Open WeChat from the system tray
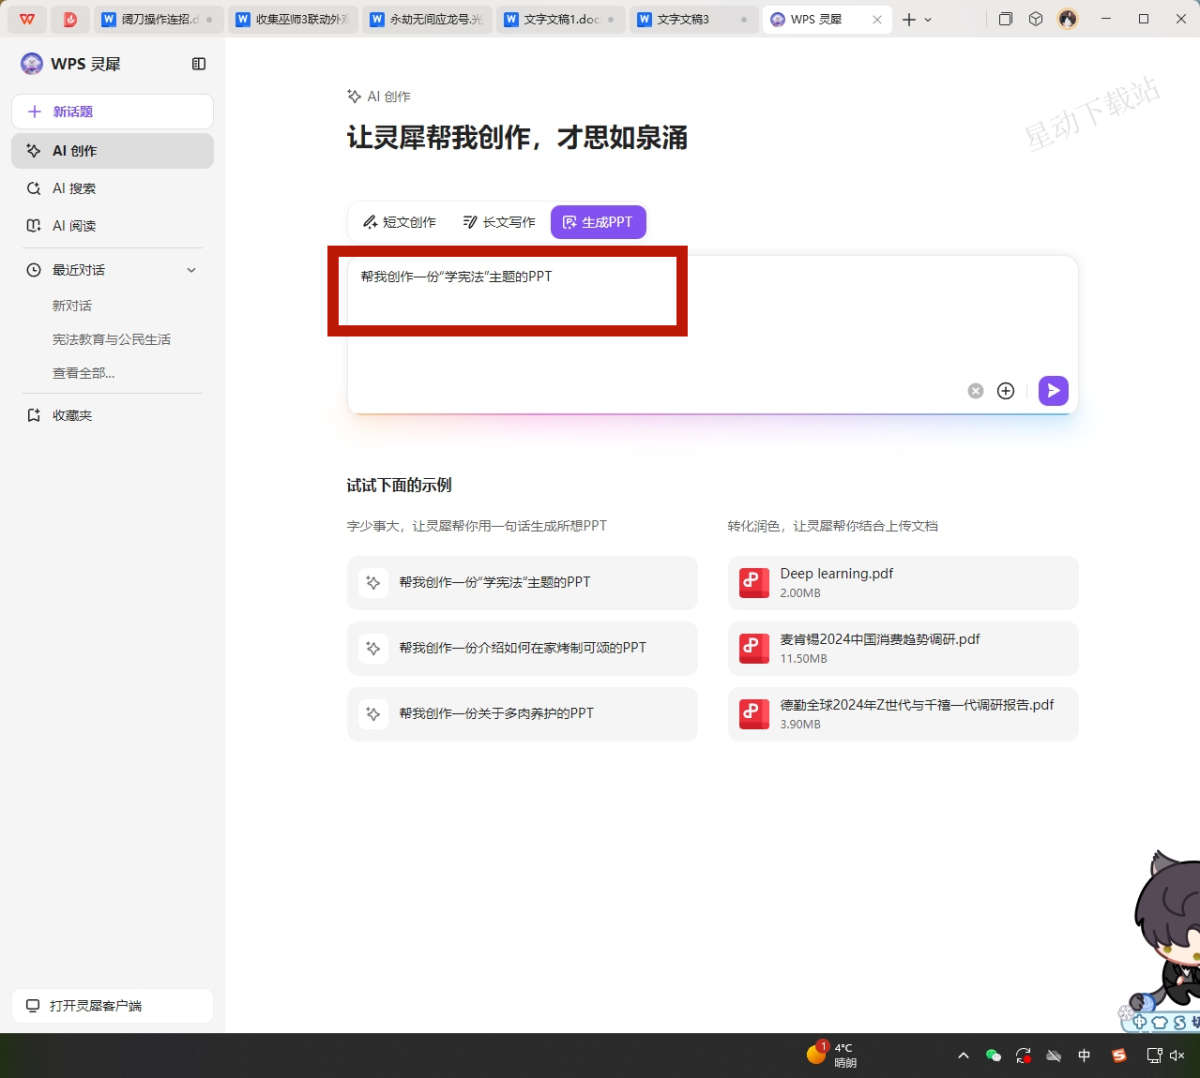Image resolution: width=1200 pixels, height=1078 pixels. click(993, 1056)
